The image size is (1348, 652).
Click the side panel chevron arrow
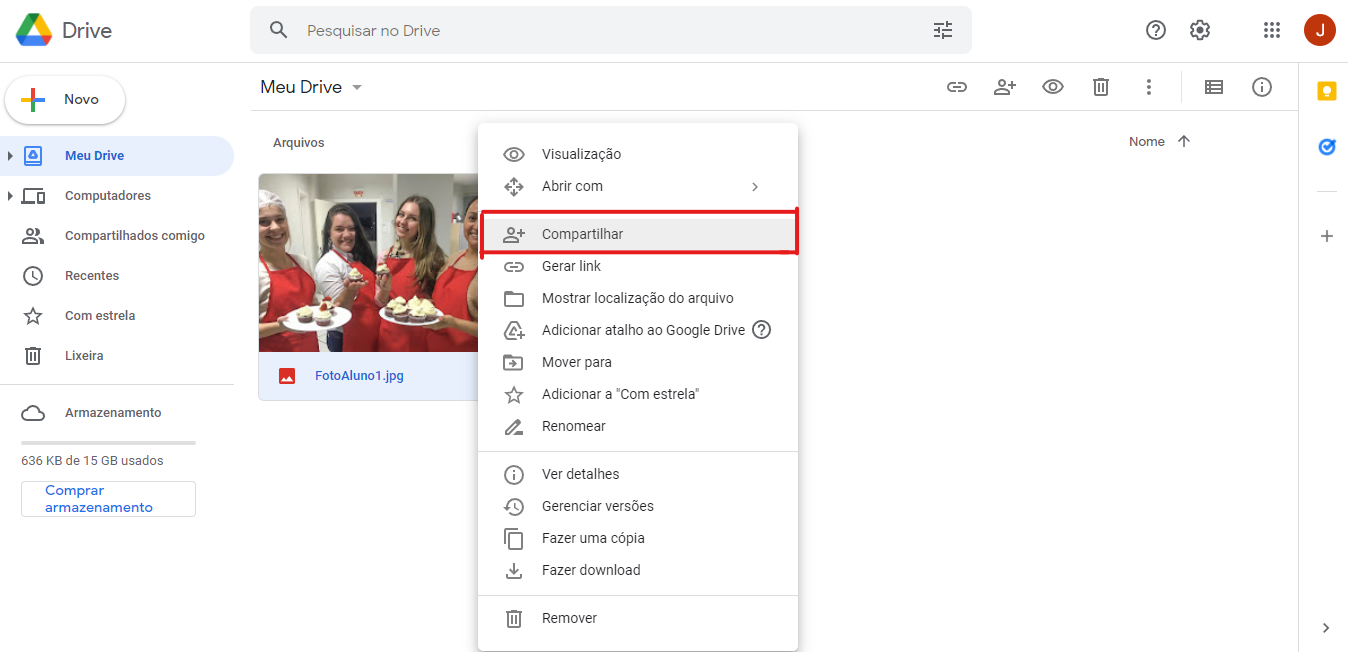1326,628
